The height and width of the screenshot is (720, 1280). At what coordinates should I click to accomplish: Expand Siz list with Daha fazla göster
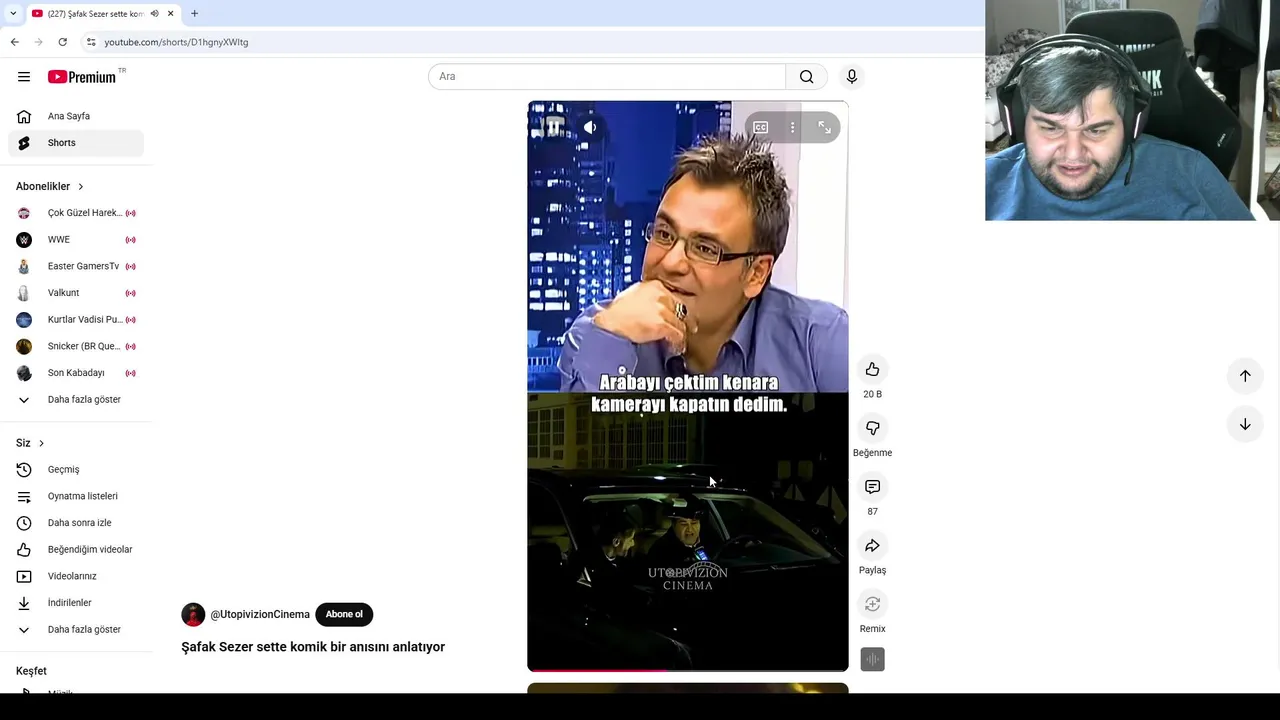pos(76,630)
